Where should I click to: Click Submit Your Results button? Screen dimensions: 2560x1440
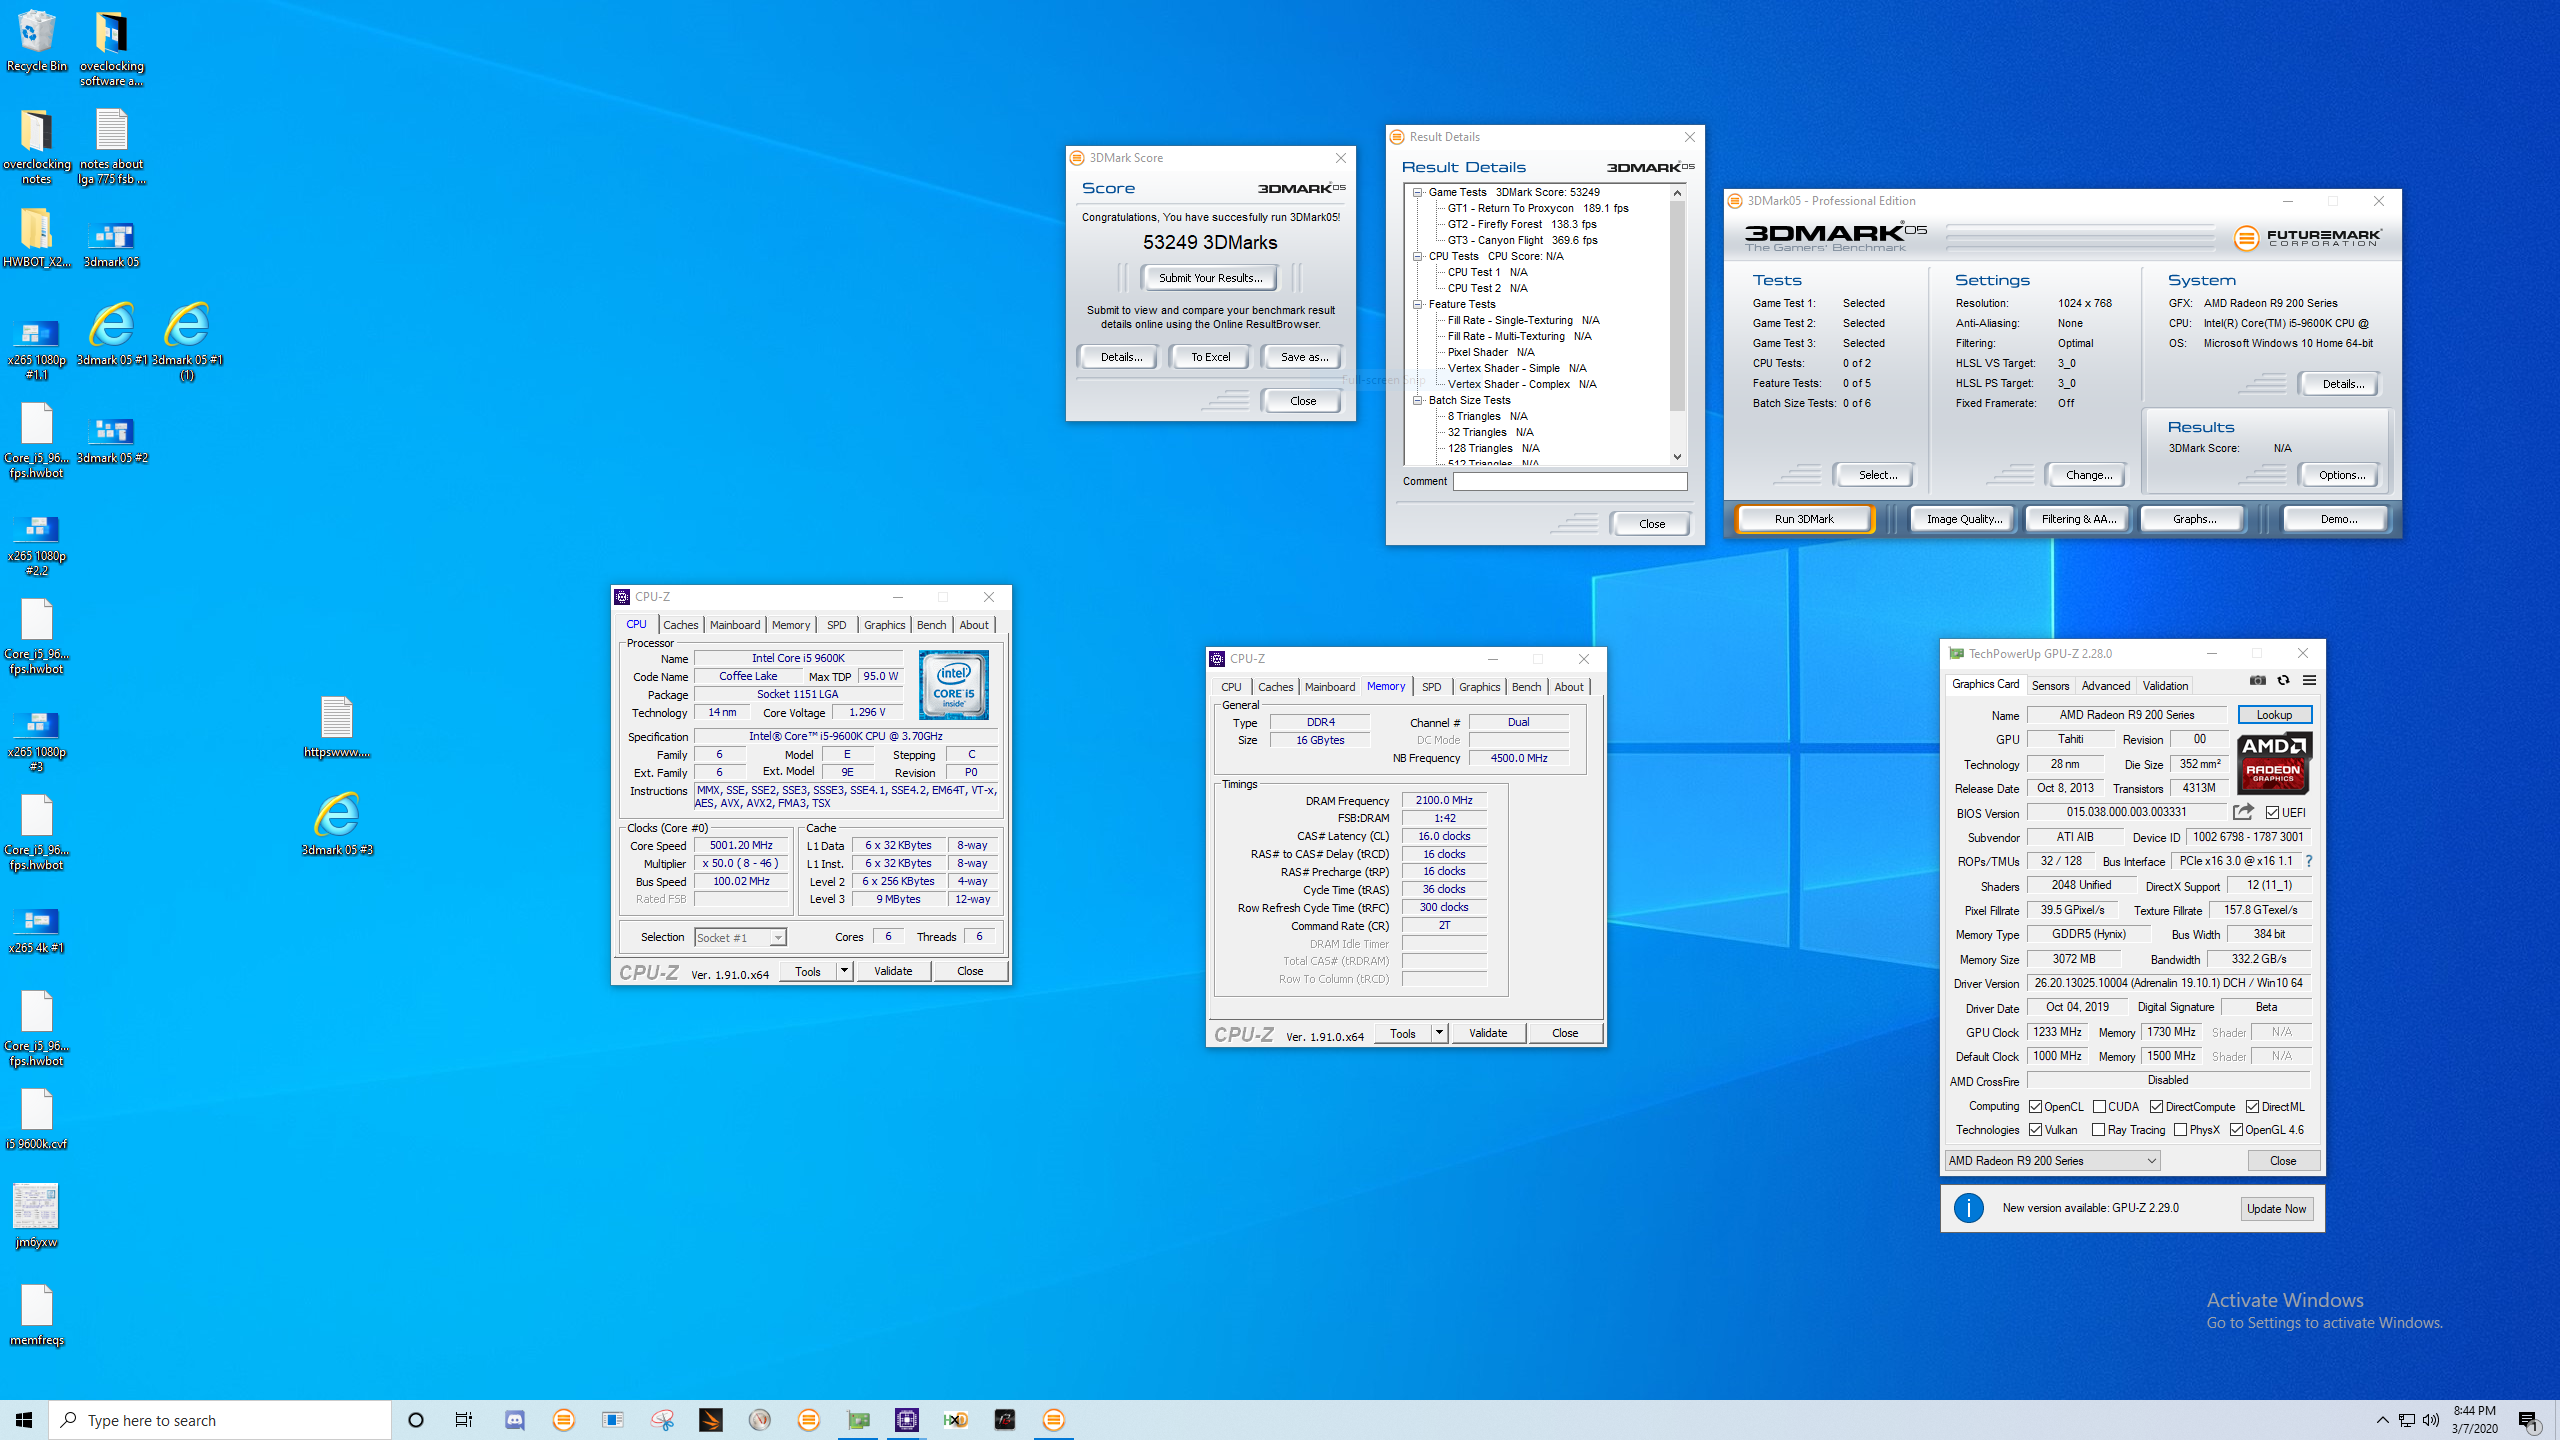tap(1211, 278)
